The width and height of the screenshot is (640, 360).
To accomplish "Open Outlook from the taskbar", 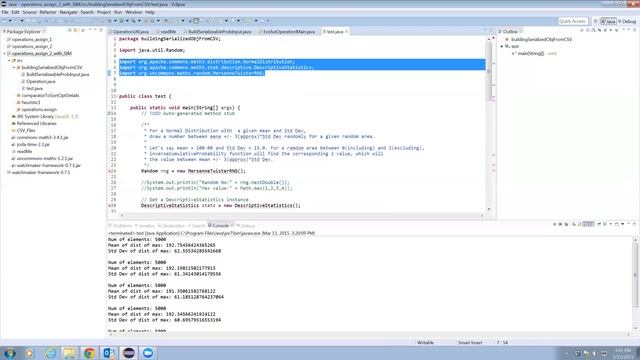I will pyautogui.click(x=109, y=353).
